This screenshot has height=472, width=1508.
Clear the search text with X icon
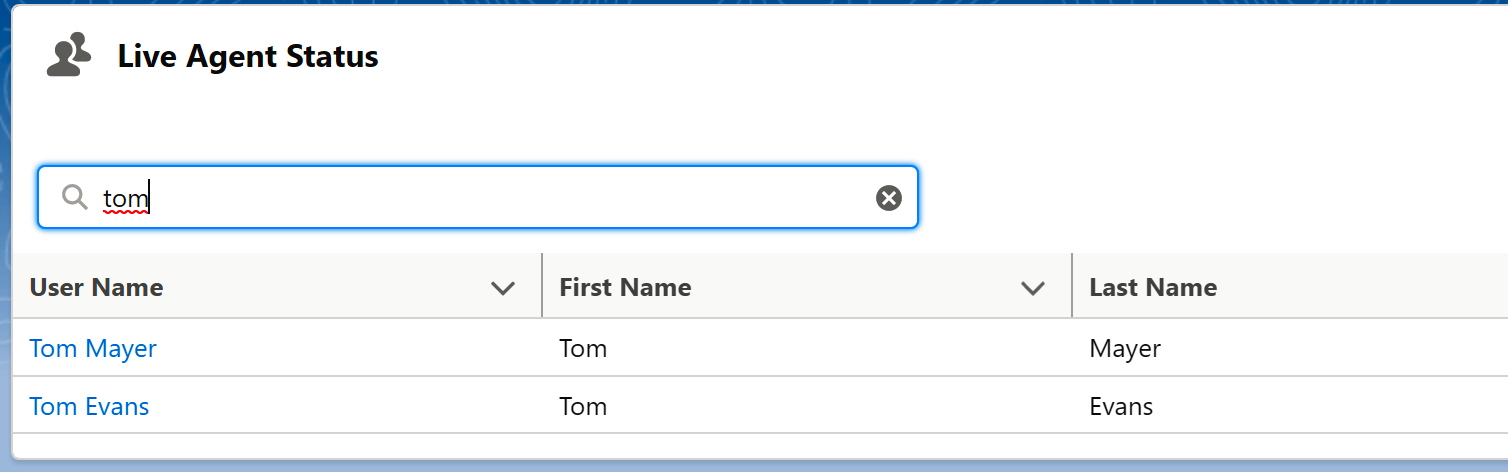(x=888, y=198)
